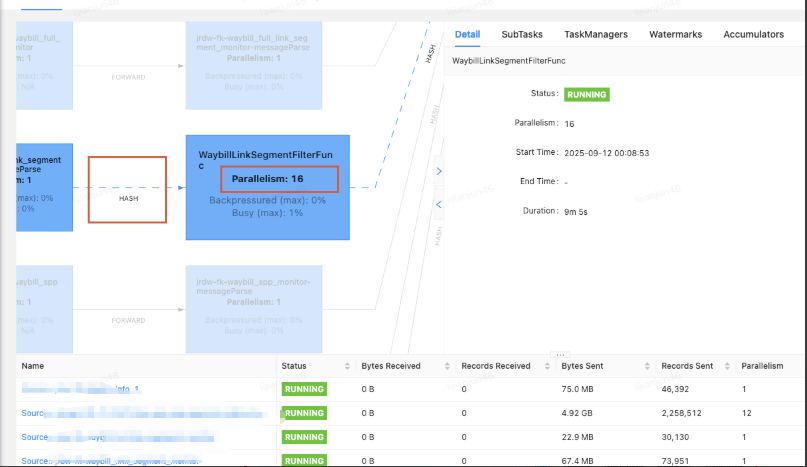Click the FORWARD edge label to the full_link_segment node

pos(128,77)
